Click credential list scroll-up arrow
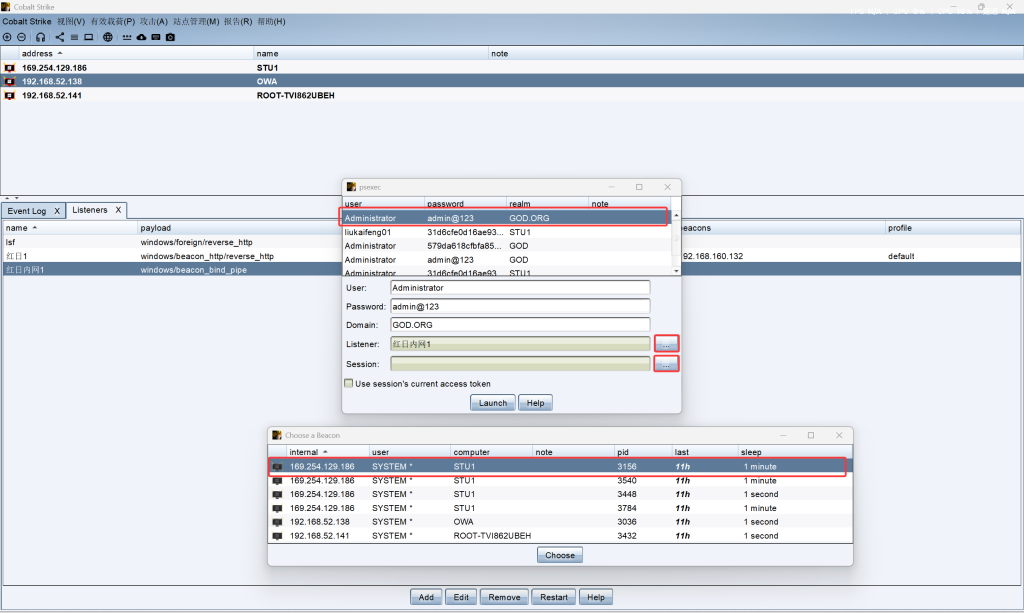Screen dimensions: 1024x613 click(x=676, y=215)
